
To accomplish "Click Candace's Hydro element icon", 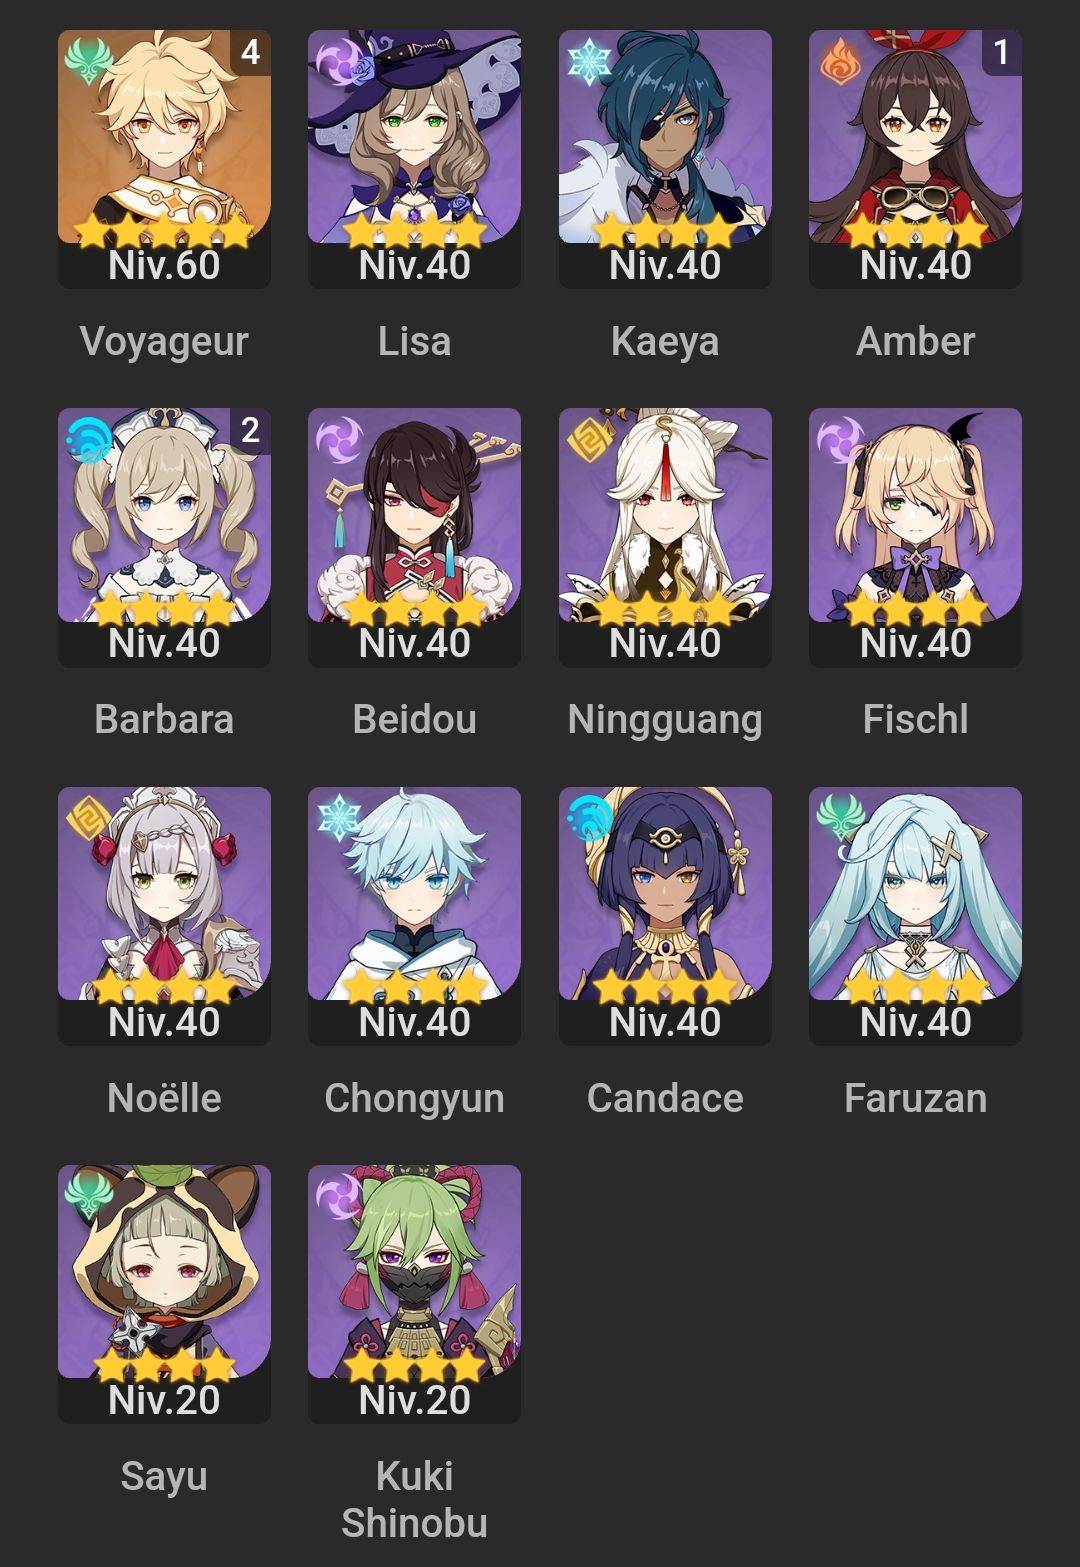I will pyautogui.click(x=589, y=817).
